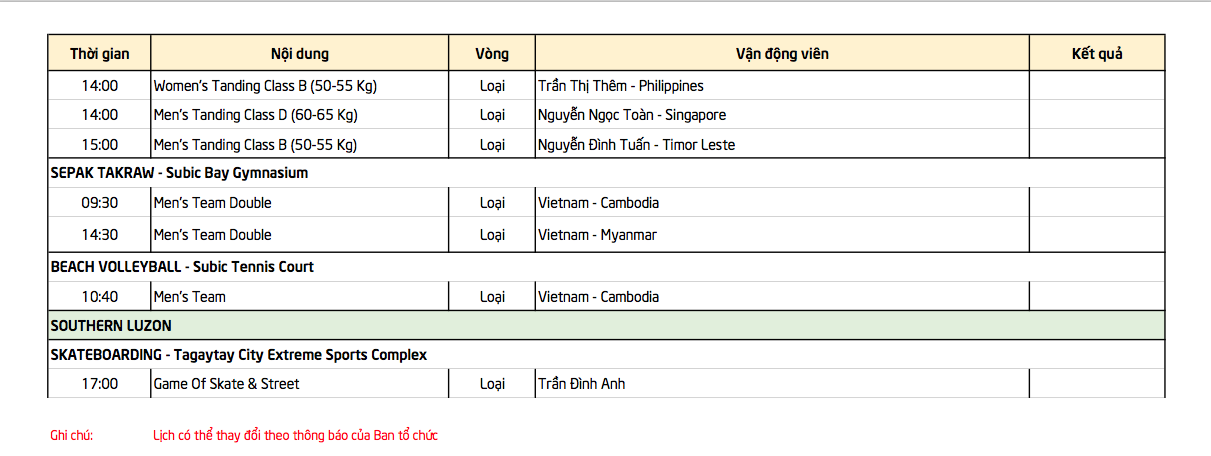Select Game Of Skate & Street cell

coord(299,383)
